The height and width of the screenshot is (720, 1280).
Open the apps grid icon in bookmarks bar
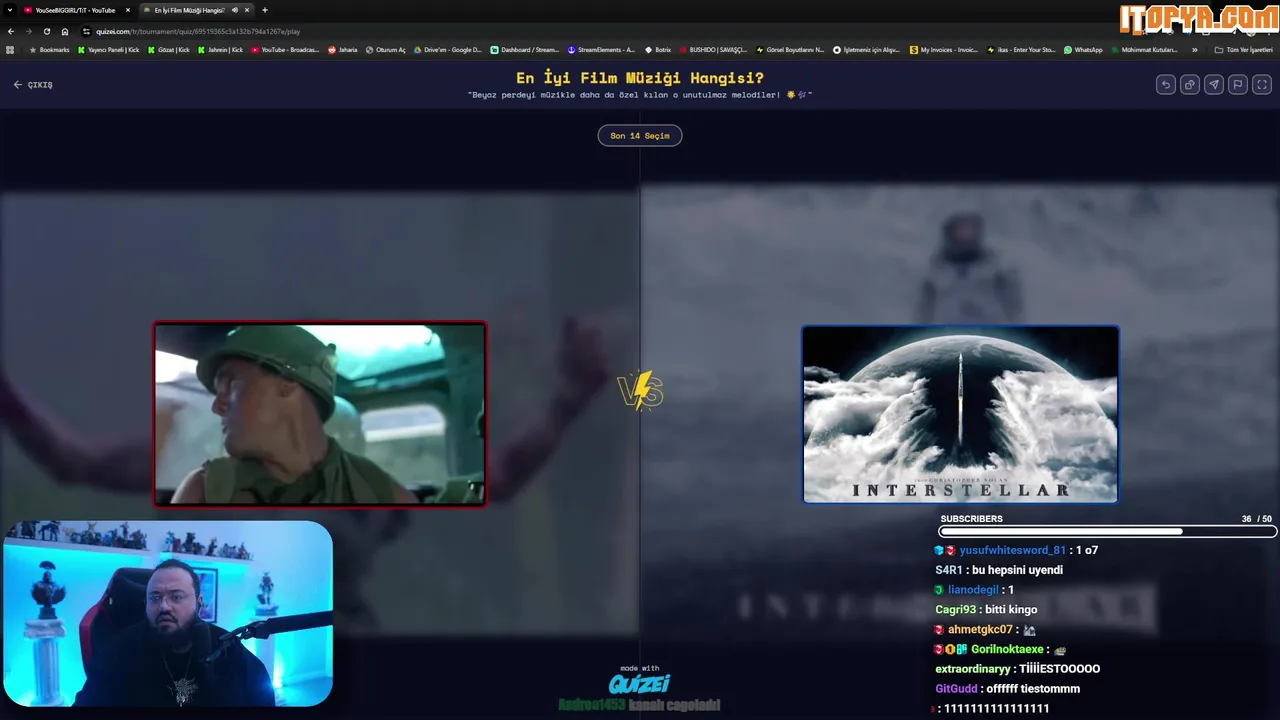coord(10,50)
